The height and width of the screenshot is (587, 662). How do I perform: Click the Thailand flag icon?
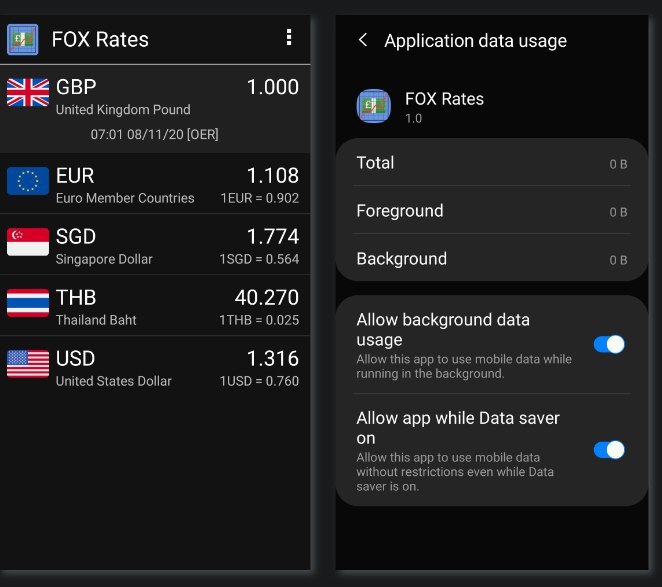click(28, 303)
